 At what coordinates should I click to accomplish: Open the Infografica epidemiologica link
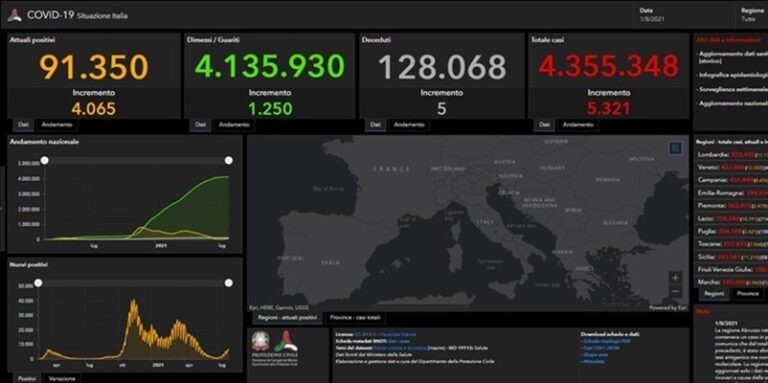[732, 75]
